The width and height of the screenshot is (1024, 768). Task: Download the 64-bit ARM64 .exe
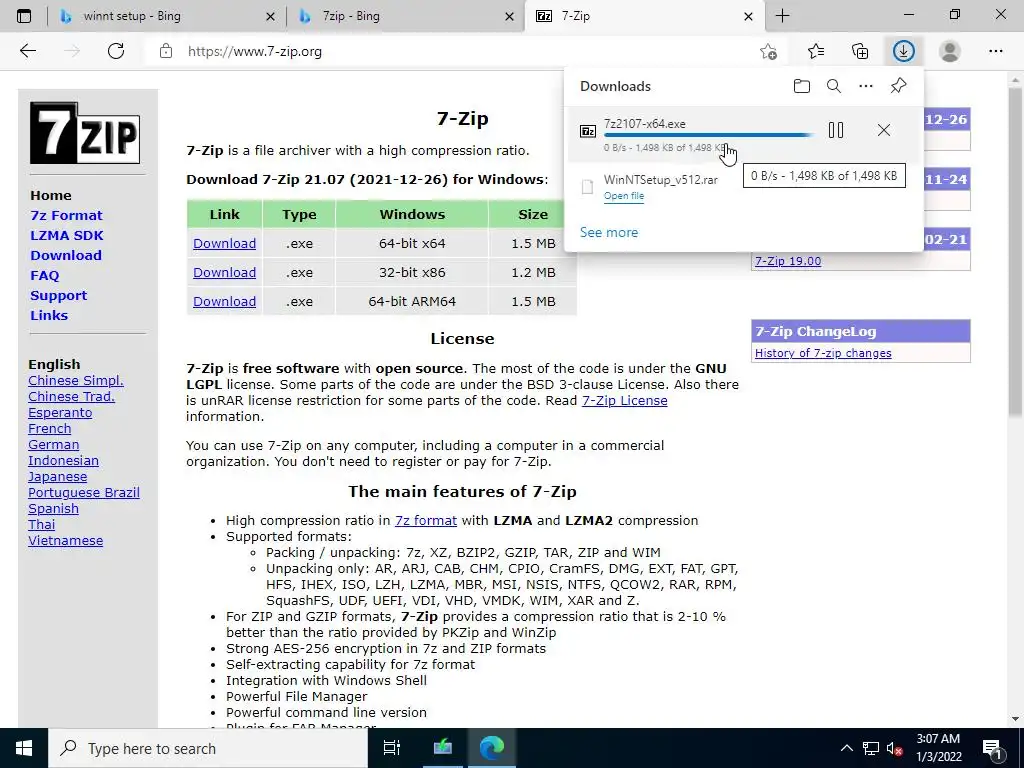click(224, 301)
